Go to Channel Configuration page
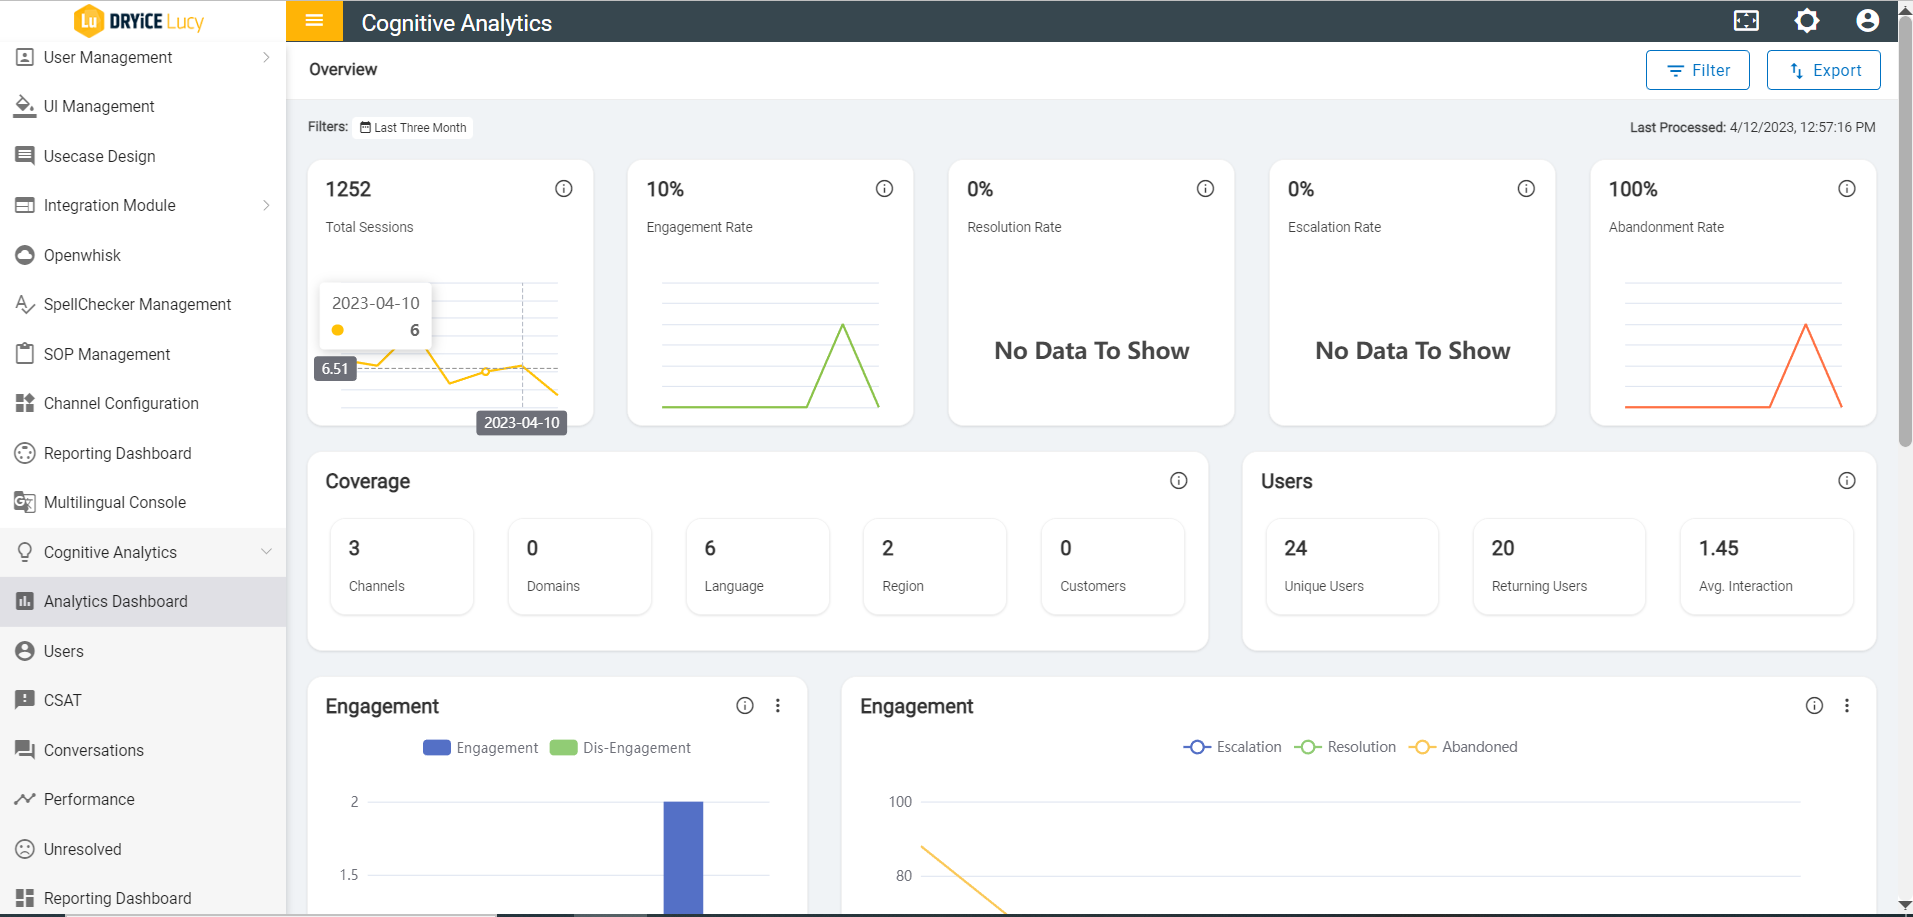The image size is (1913, 917). [121, 404]
